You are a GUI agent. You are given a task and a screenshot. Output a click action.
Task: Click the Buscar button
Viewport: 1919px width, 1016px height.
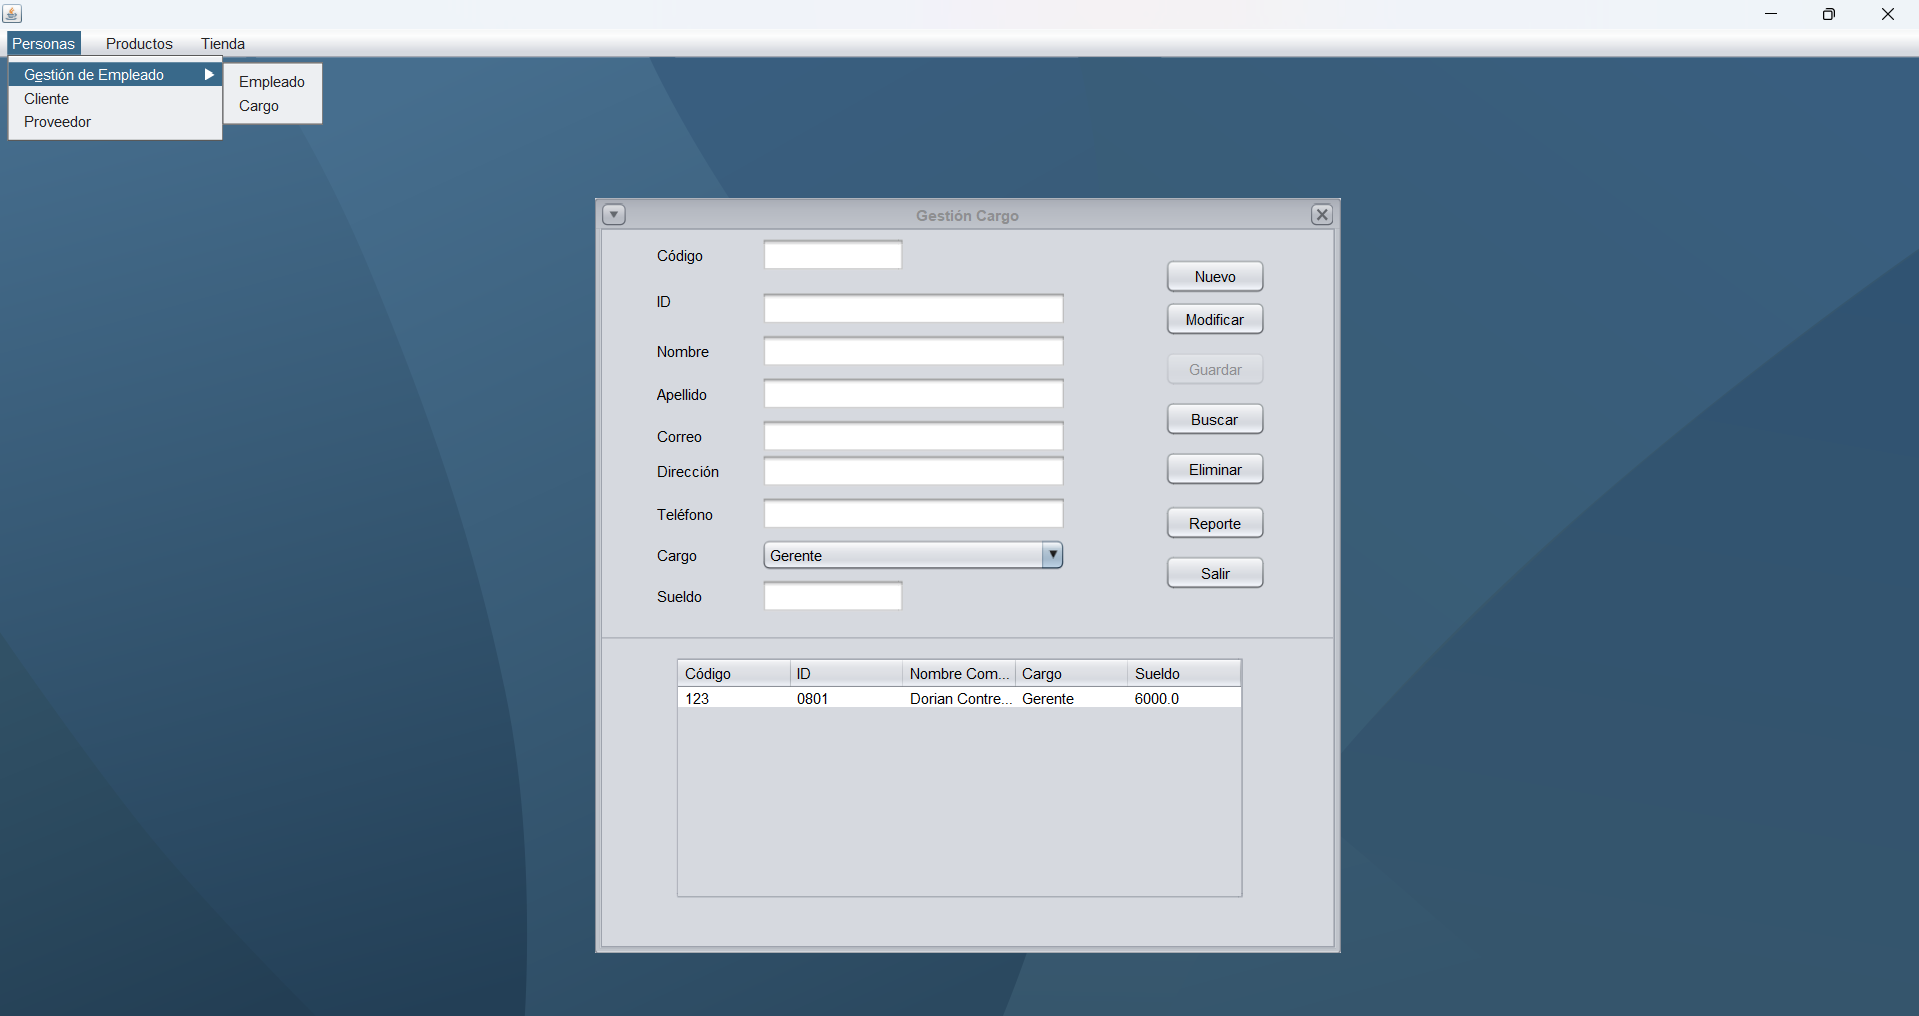click(1215, 420)
